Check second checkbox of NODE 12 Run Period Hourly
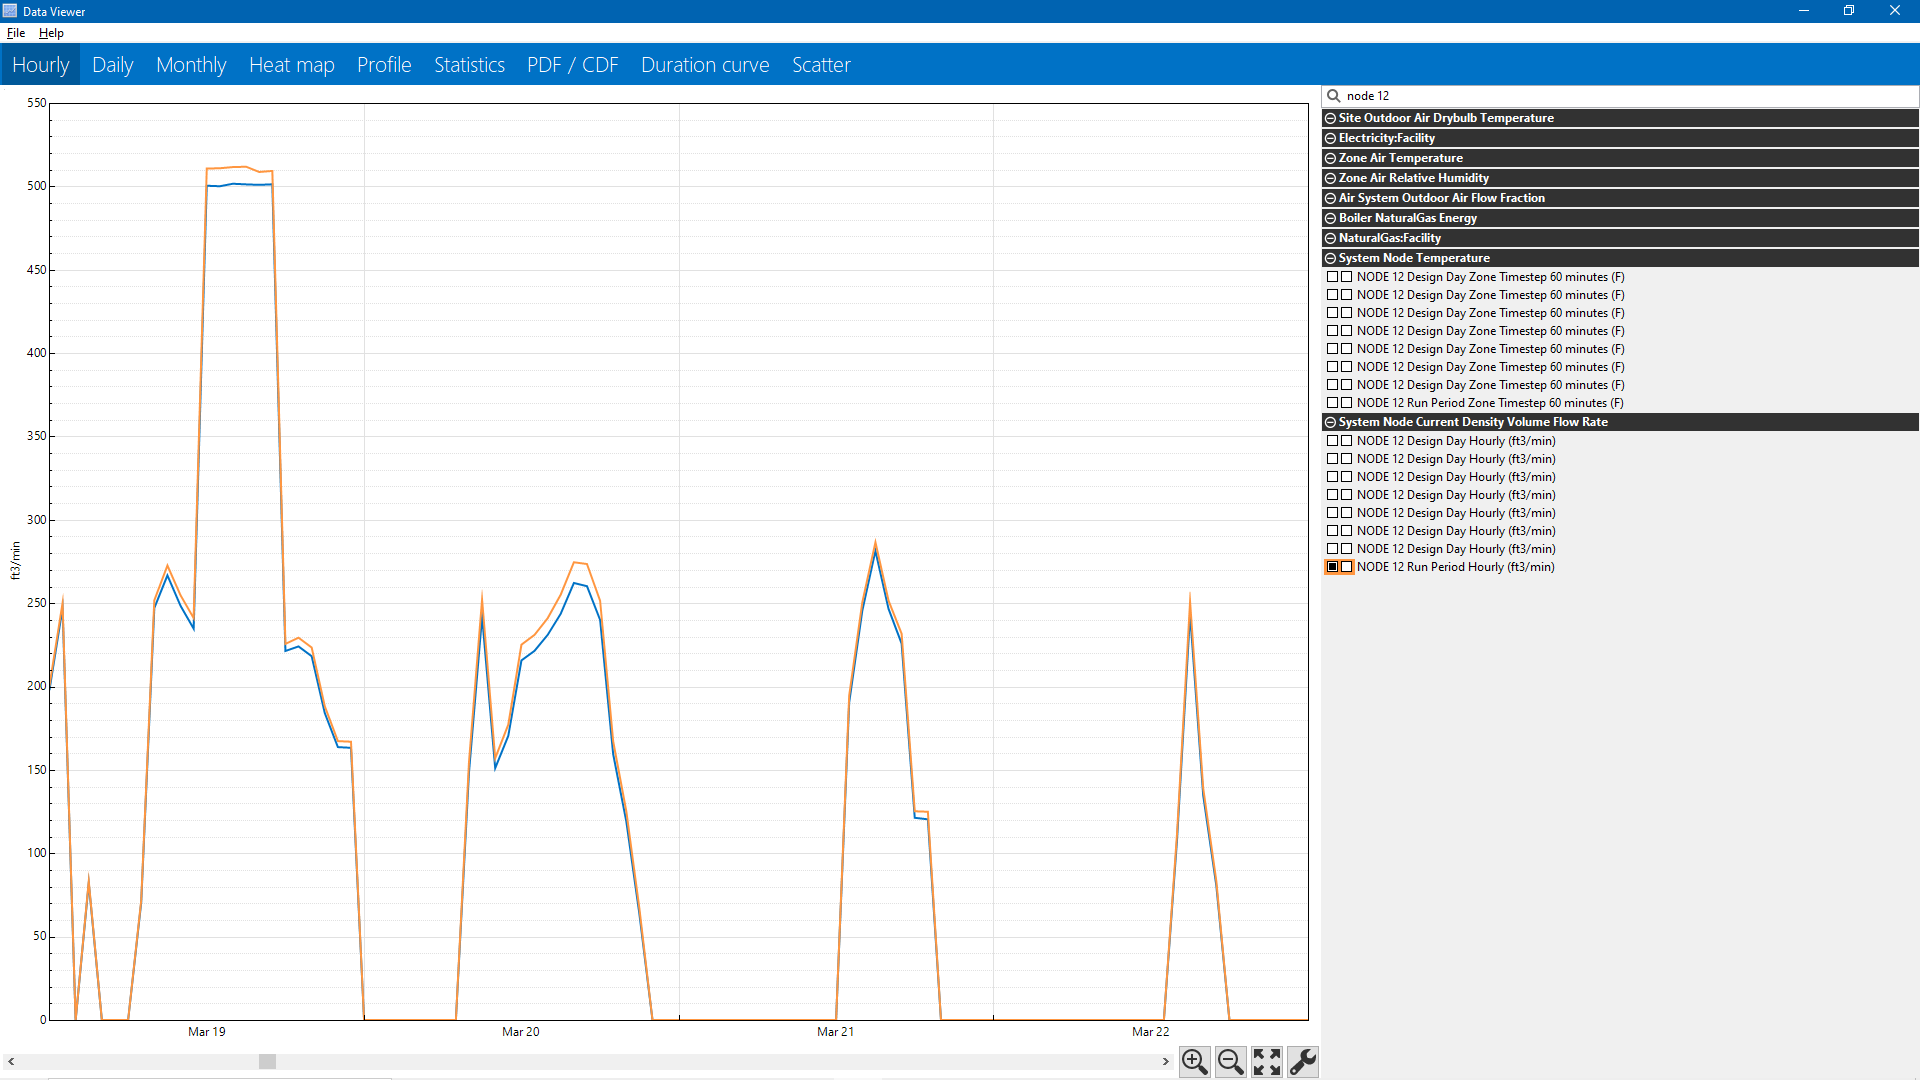The width and height of the screenshot is (1920, 1080). tap(1347, 567)
